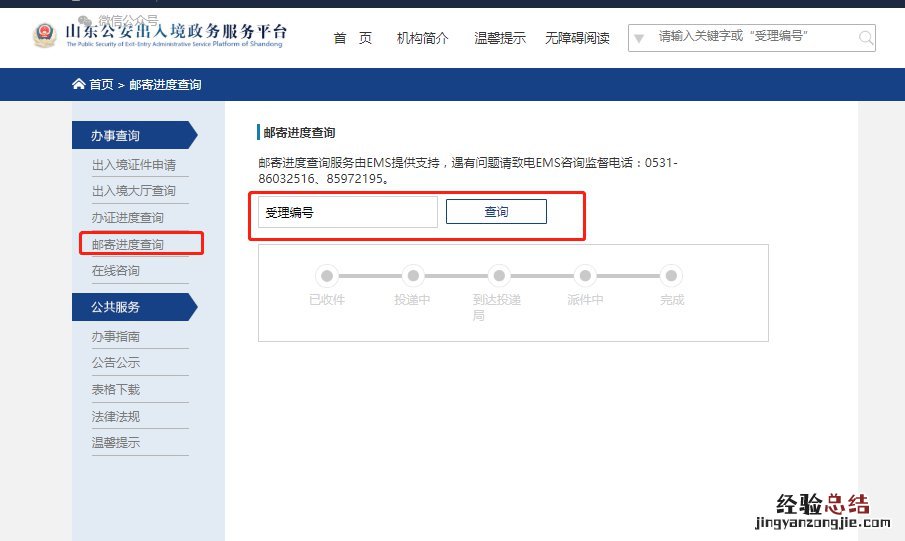Open 机构简介 menu item
This screenshot has height=541, width=905.
click(x=422, y=38)
